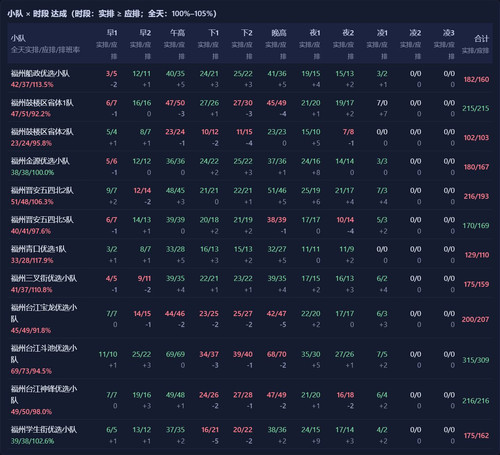
Task: Click the cell value 10/14
Action: [345, 220]
